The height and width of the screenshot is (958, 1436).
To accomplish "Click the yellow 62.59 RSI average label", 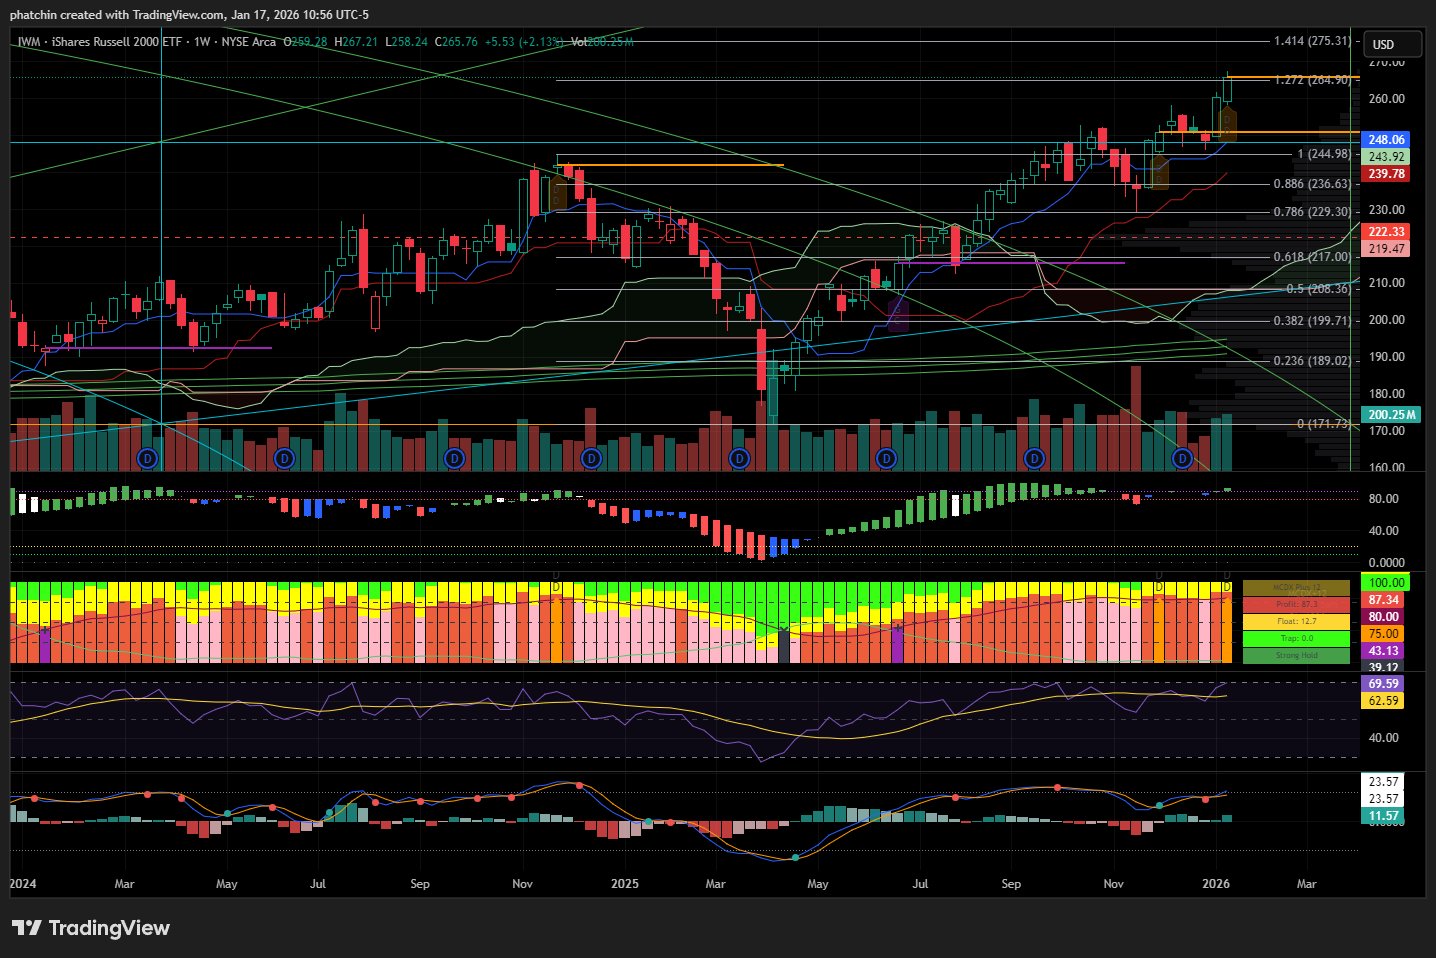I will (1383, 701).
